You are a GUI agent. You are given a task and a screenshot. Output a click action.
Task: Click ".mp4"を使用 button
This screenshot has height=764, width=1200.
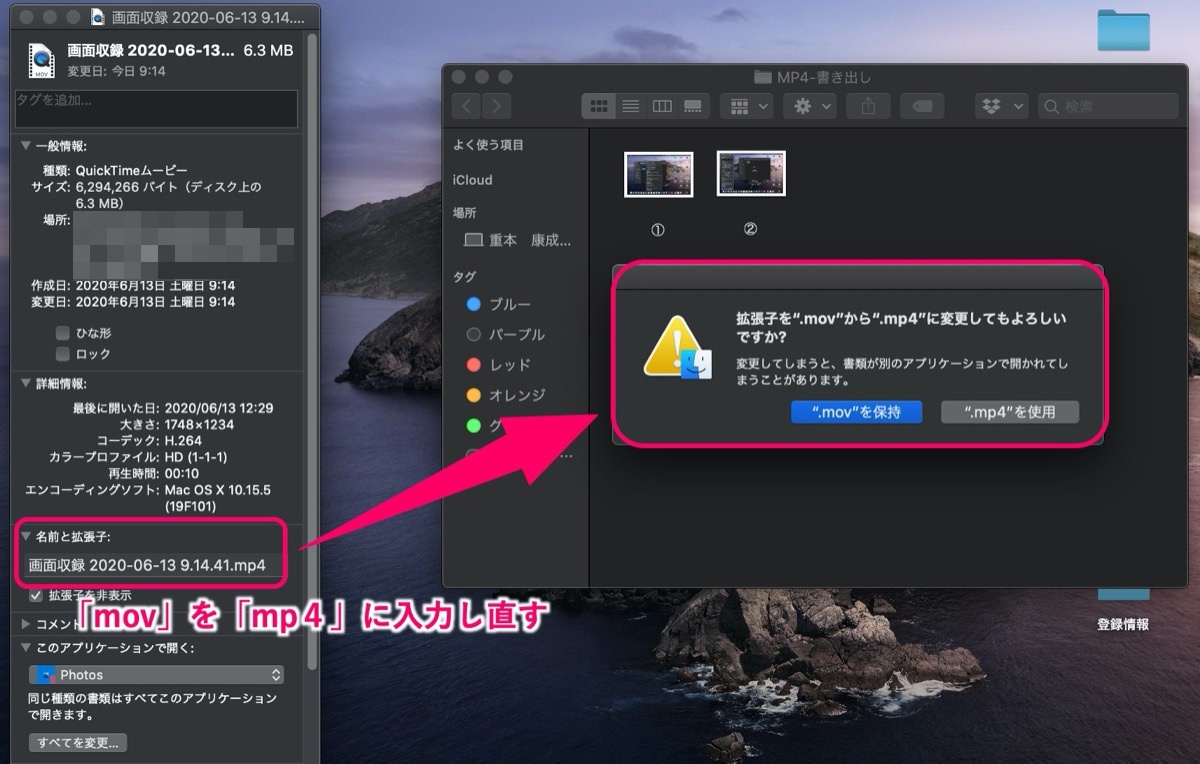[x=1009, y=412]
